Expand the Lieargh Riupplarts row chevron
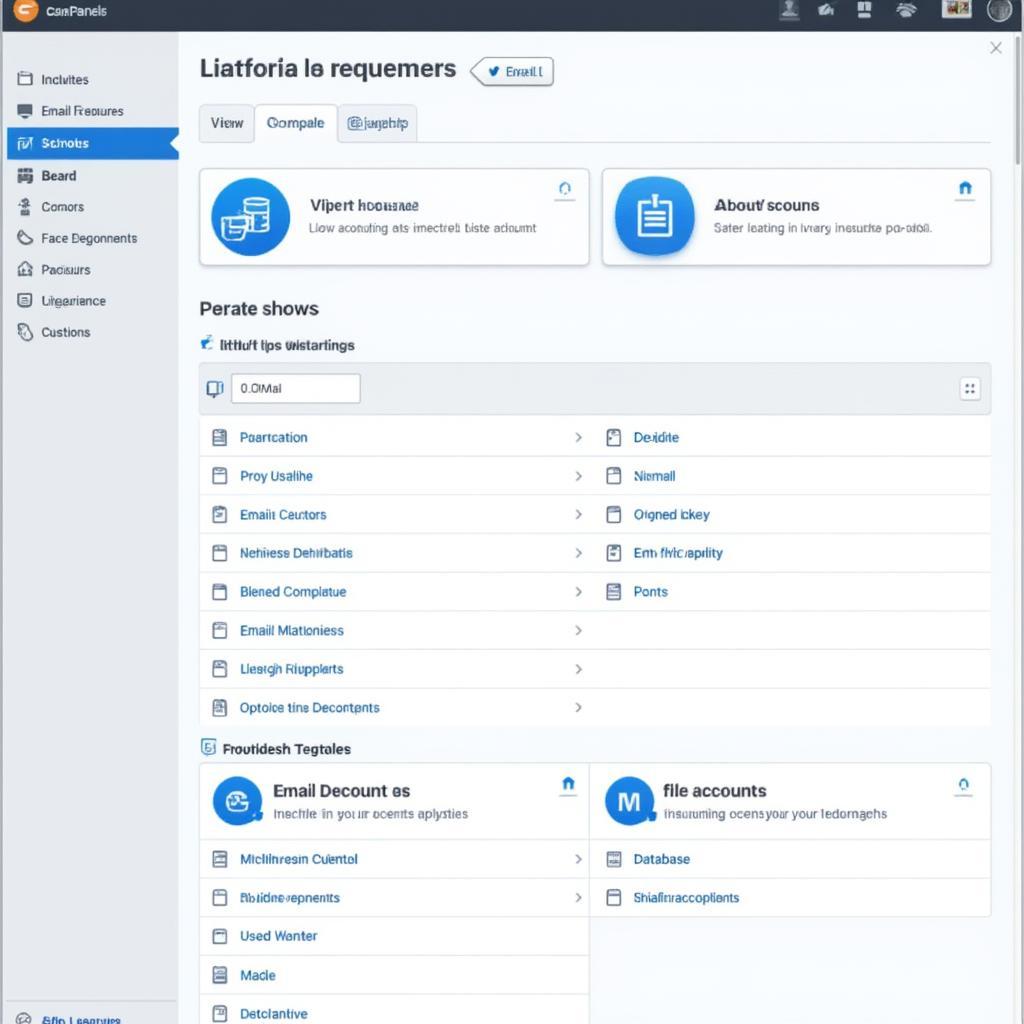Screen dimensions: 1024x1024 click(578, 669)
